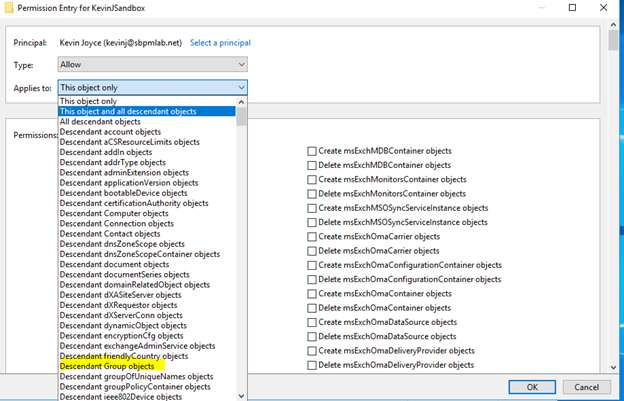Select This object and all descendant objects
The height and width of the screenshot is (401, 624).
[147, 111]
